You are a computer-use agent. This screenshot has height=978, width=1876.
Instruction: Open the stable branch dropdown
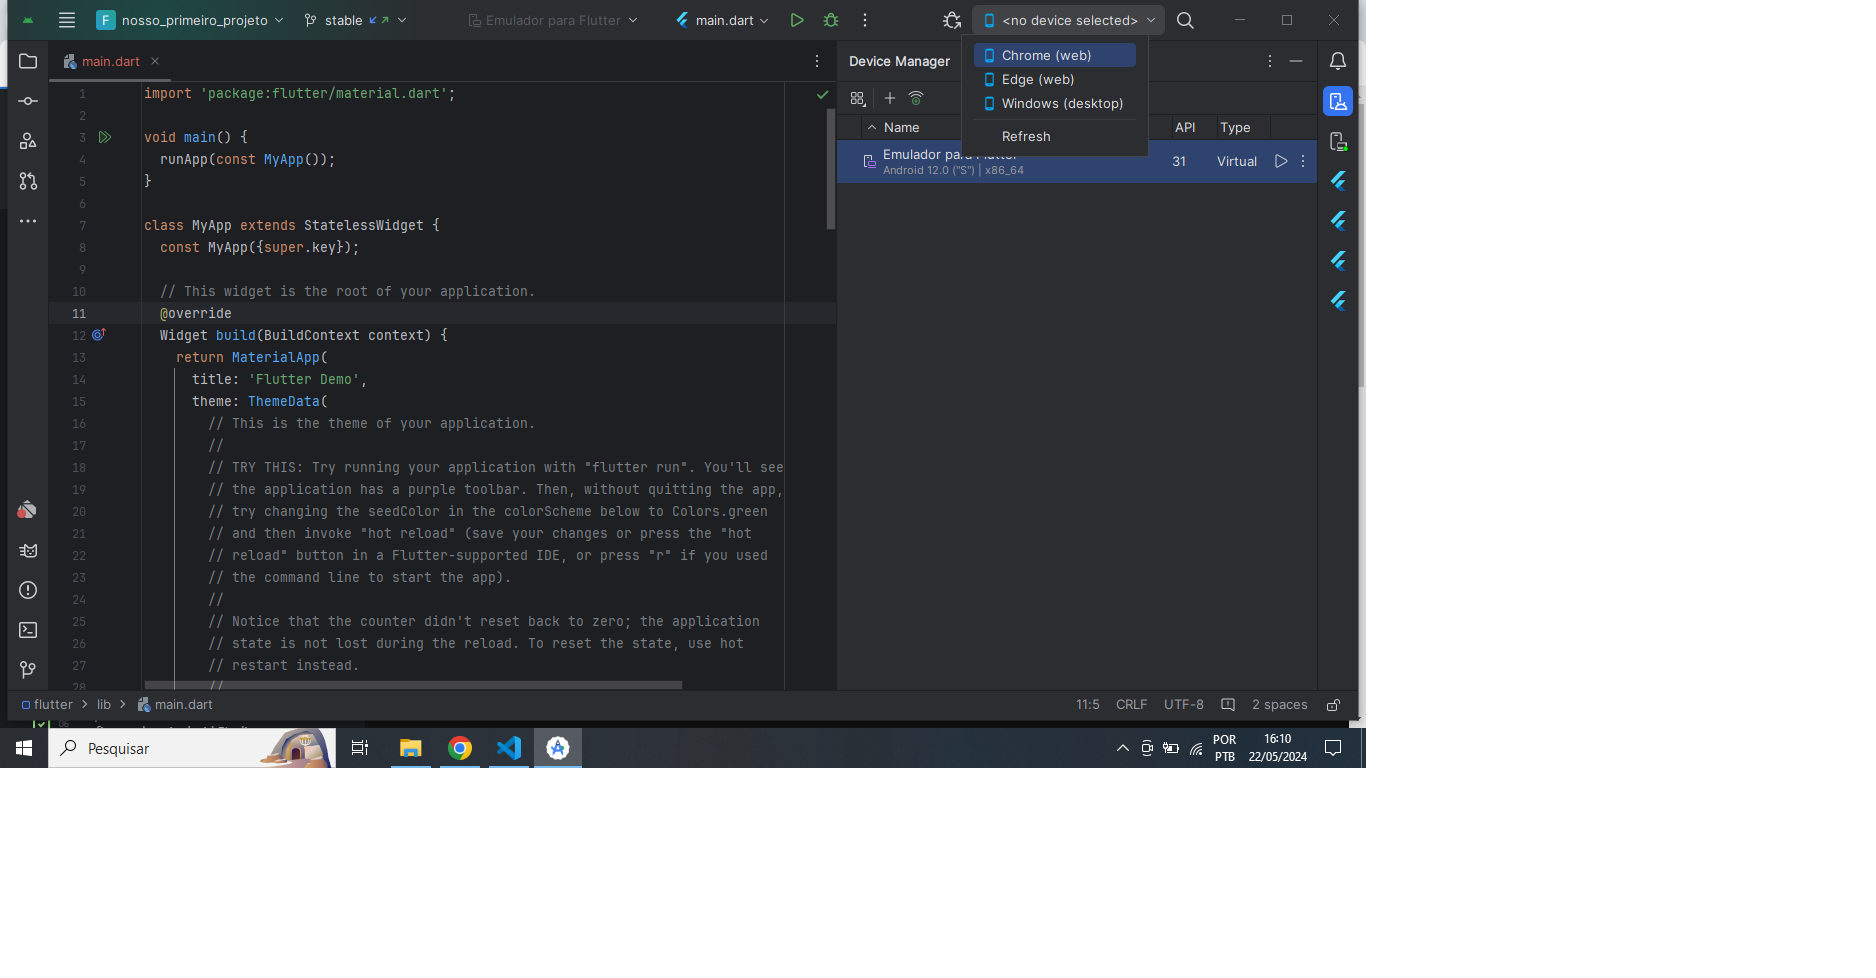click(355, 20)
